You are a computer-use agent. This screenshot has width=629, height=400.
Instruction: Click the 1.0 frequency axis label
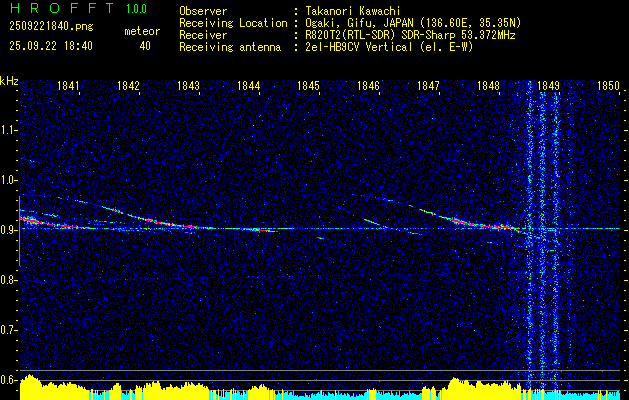coord(7,180)
